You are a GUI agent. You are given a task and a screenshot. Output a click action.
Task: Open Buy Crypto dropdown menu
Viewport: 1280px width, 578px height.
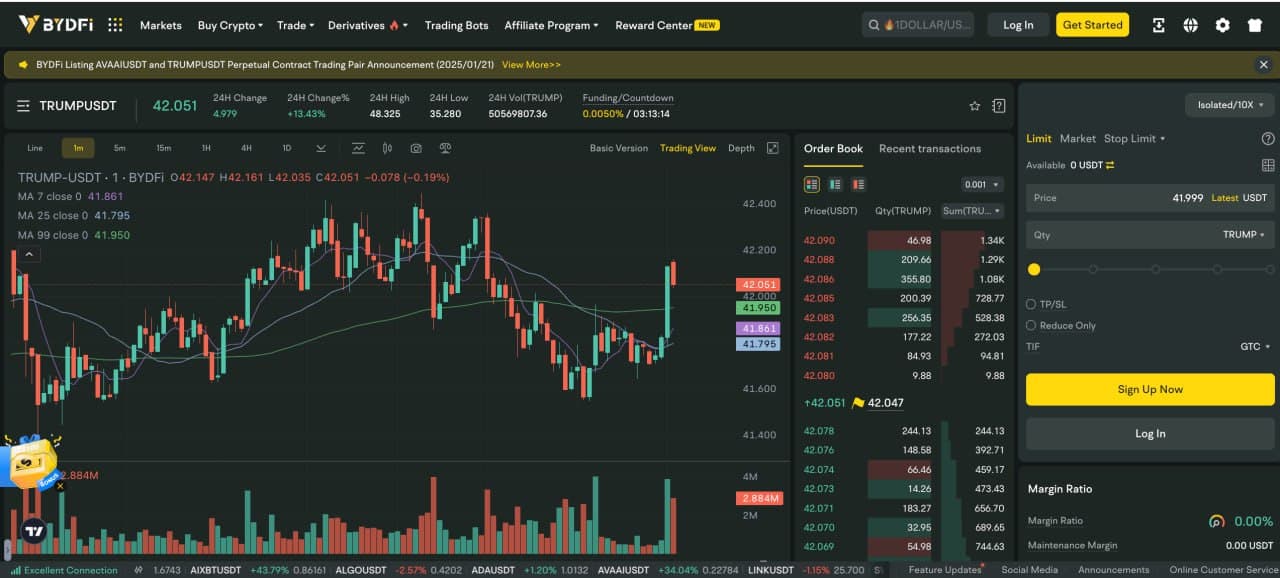coord(230,25)
